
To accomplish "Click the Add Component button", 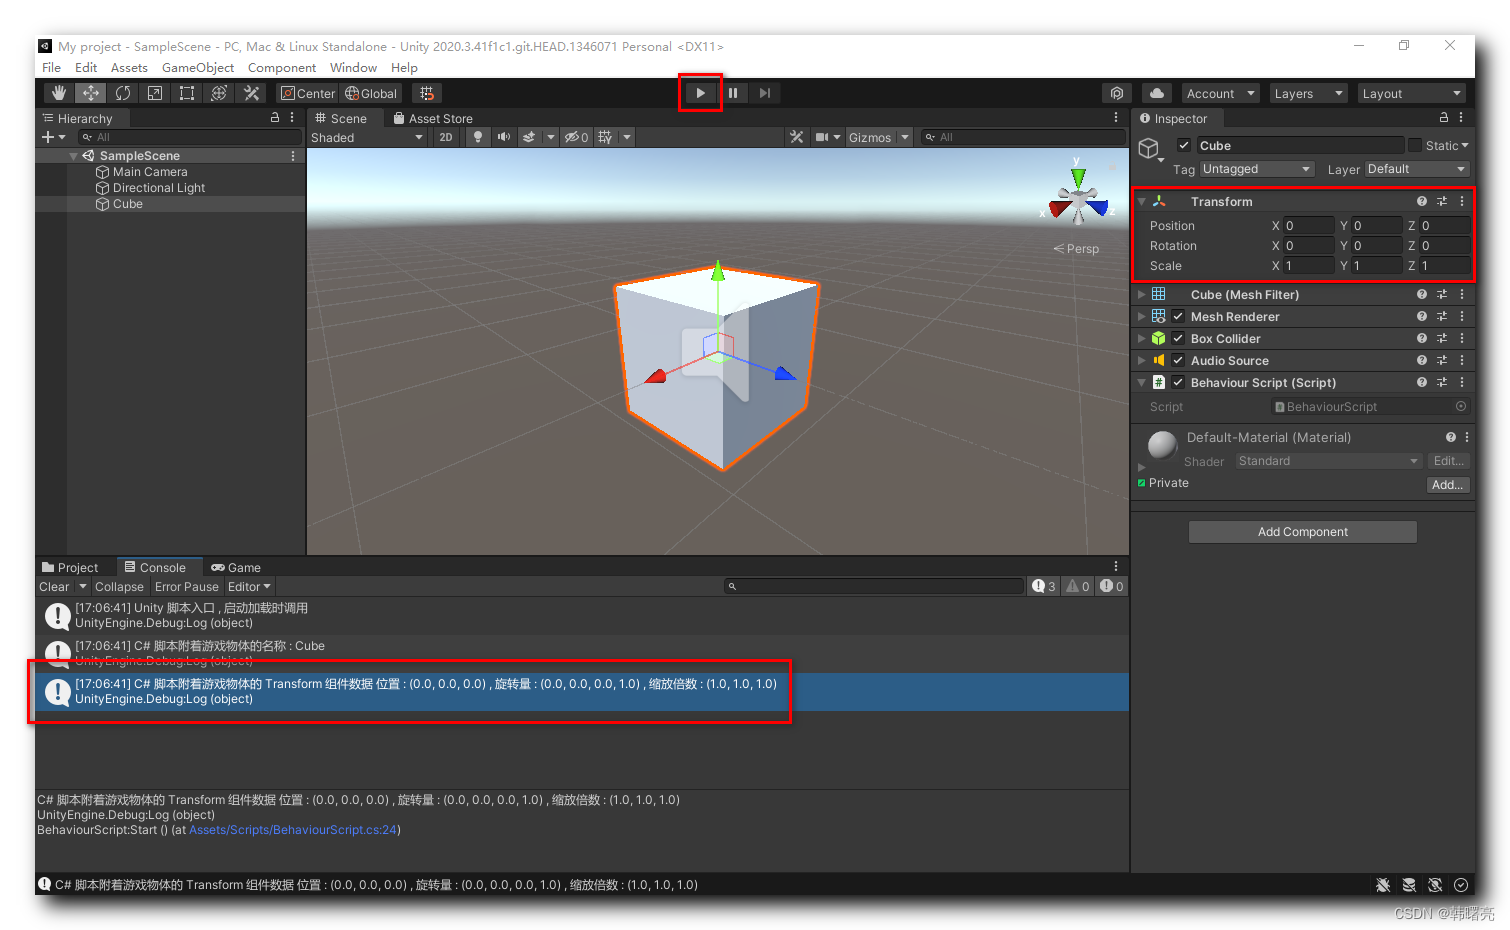I will tap(1302, 531).
